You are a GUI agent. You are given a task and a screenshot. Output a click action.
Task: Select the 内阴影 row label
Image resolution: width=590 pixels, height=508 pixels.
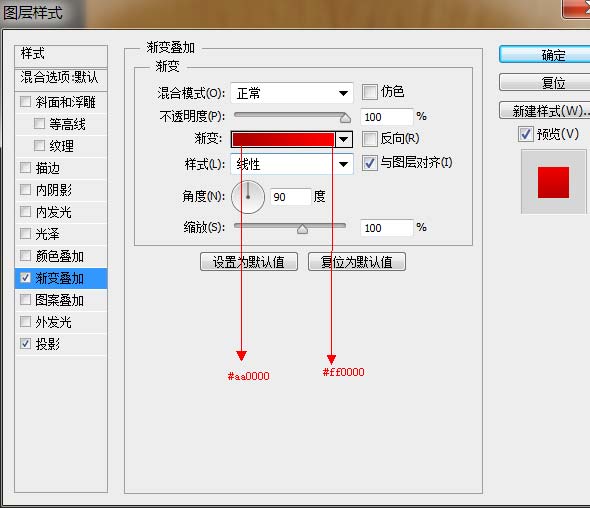(53, 190)
